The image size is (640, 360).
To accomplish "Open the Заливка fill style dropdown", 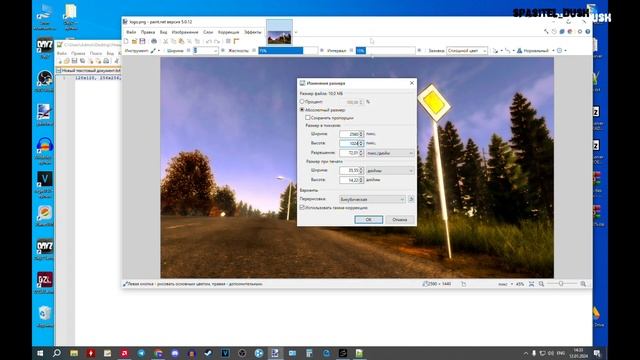I will click(467, 51).
